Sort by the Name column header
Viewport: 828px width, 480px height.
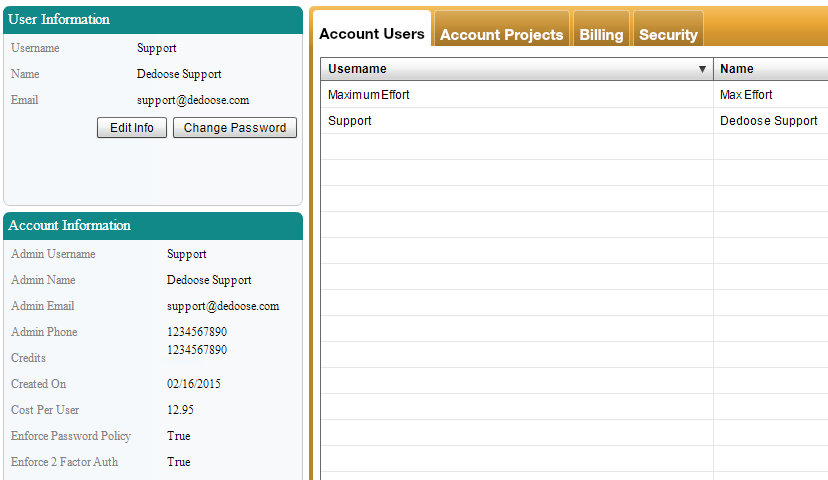coord(770,69)
